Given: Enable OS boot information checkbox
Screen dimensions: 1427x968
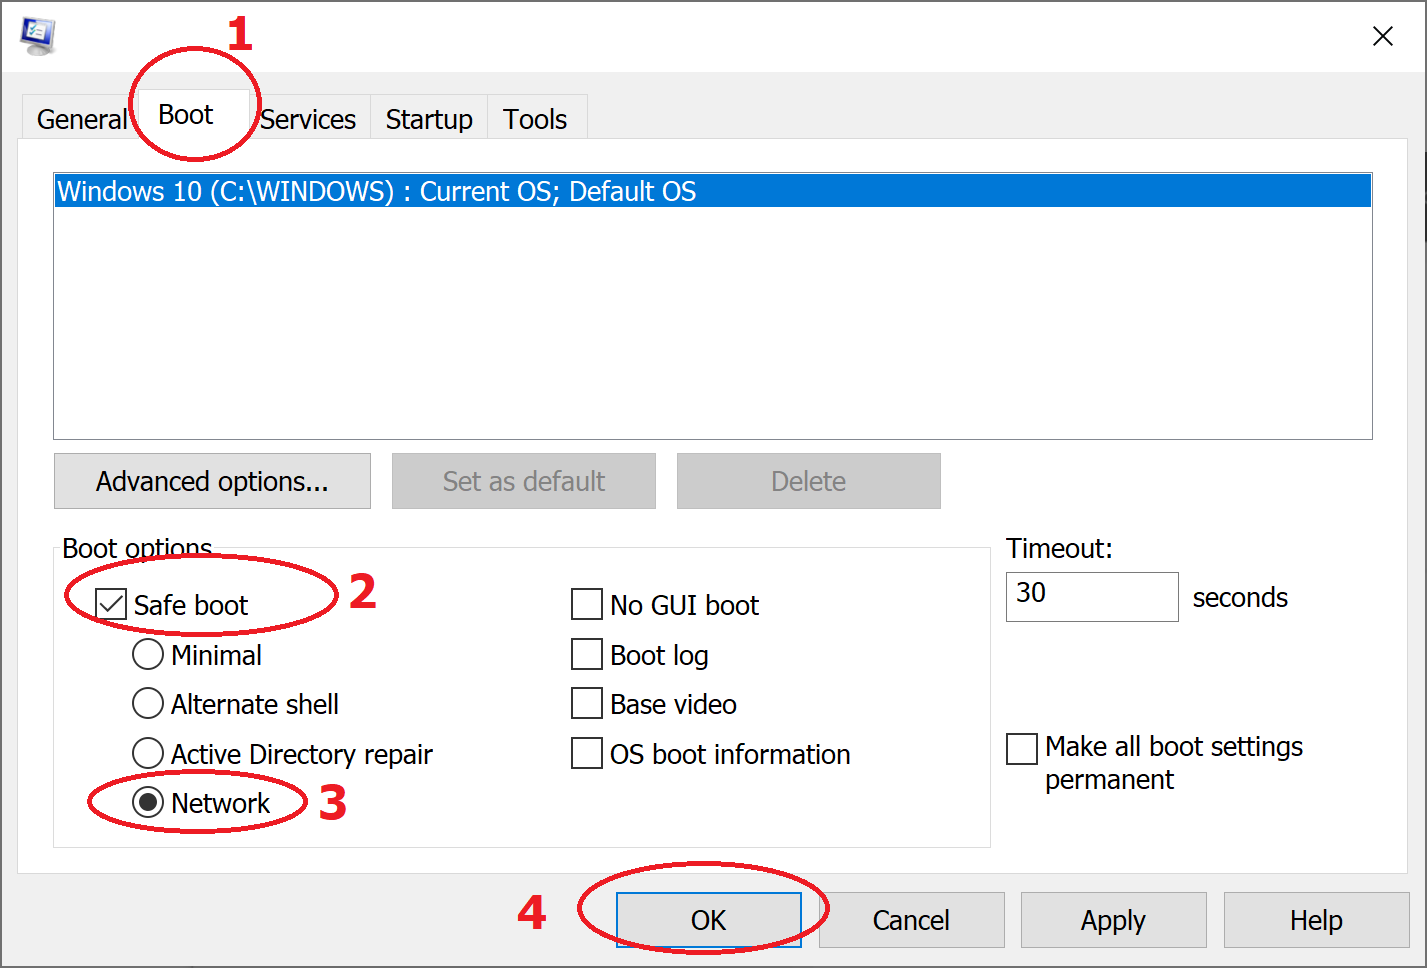Looking at the screenshot, I should tap(587, 753).
